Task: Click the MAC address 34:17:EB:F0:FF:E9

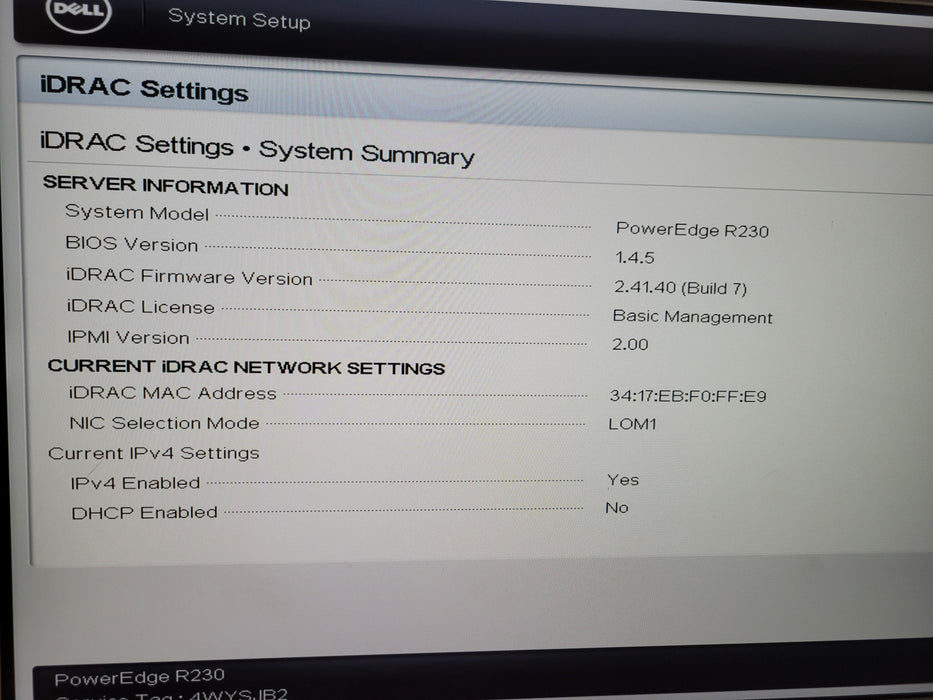Action: pyautogui.click(x=688, y=396)
